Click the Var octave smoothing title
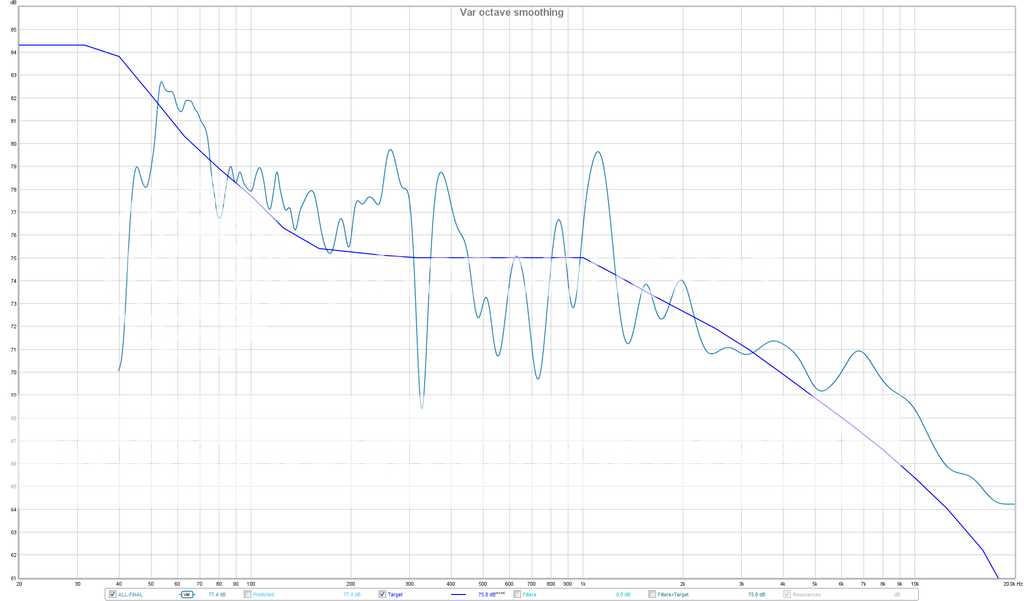Image resolution: width=1024 pixels, height=601 pixels. pyautogui.click(x=512, y=12)
